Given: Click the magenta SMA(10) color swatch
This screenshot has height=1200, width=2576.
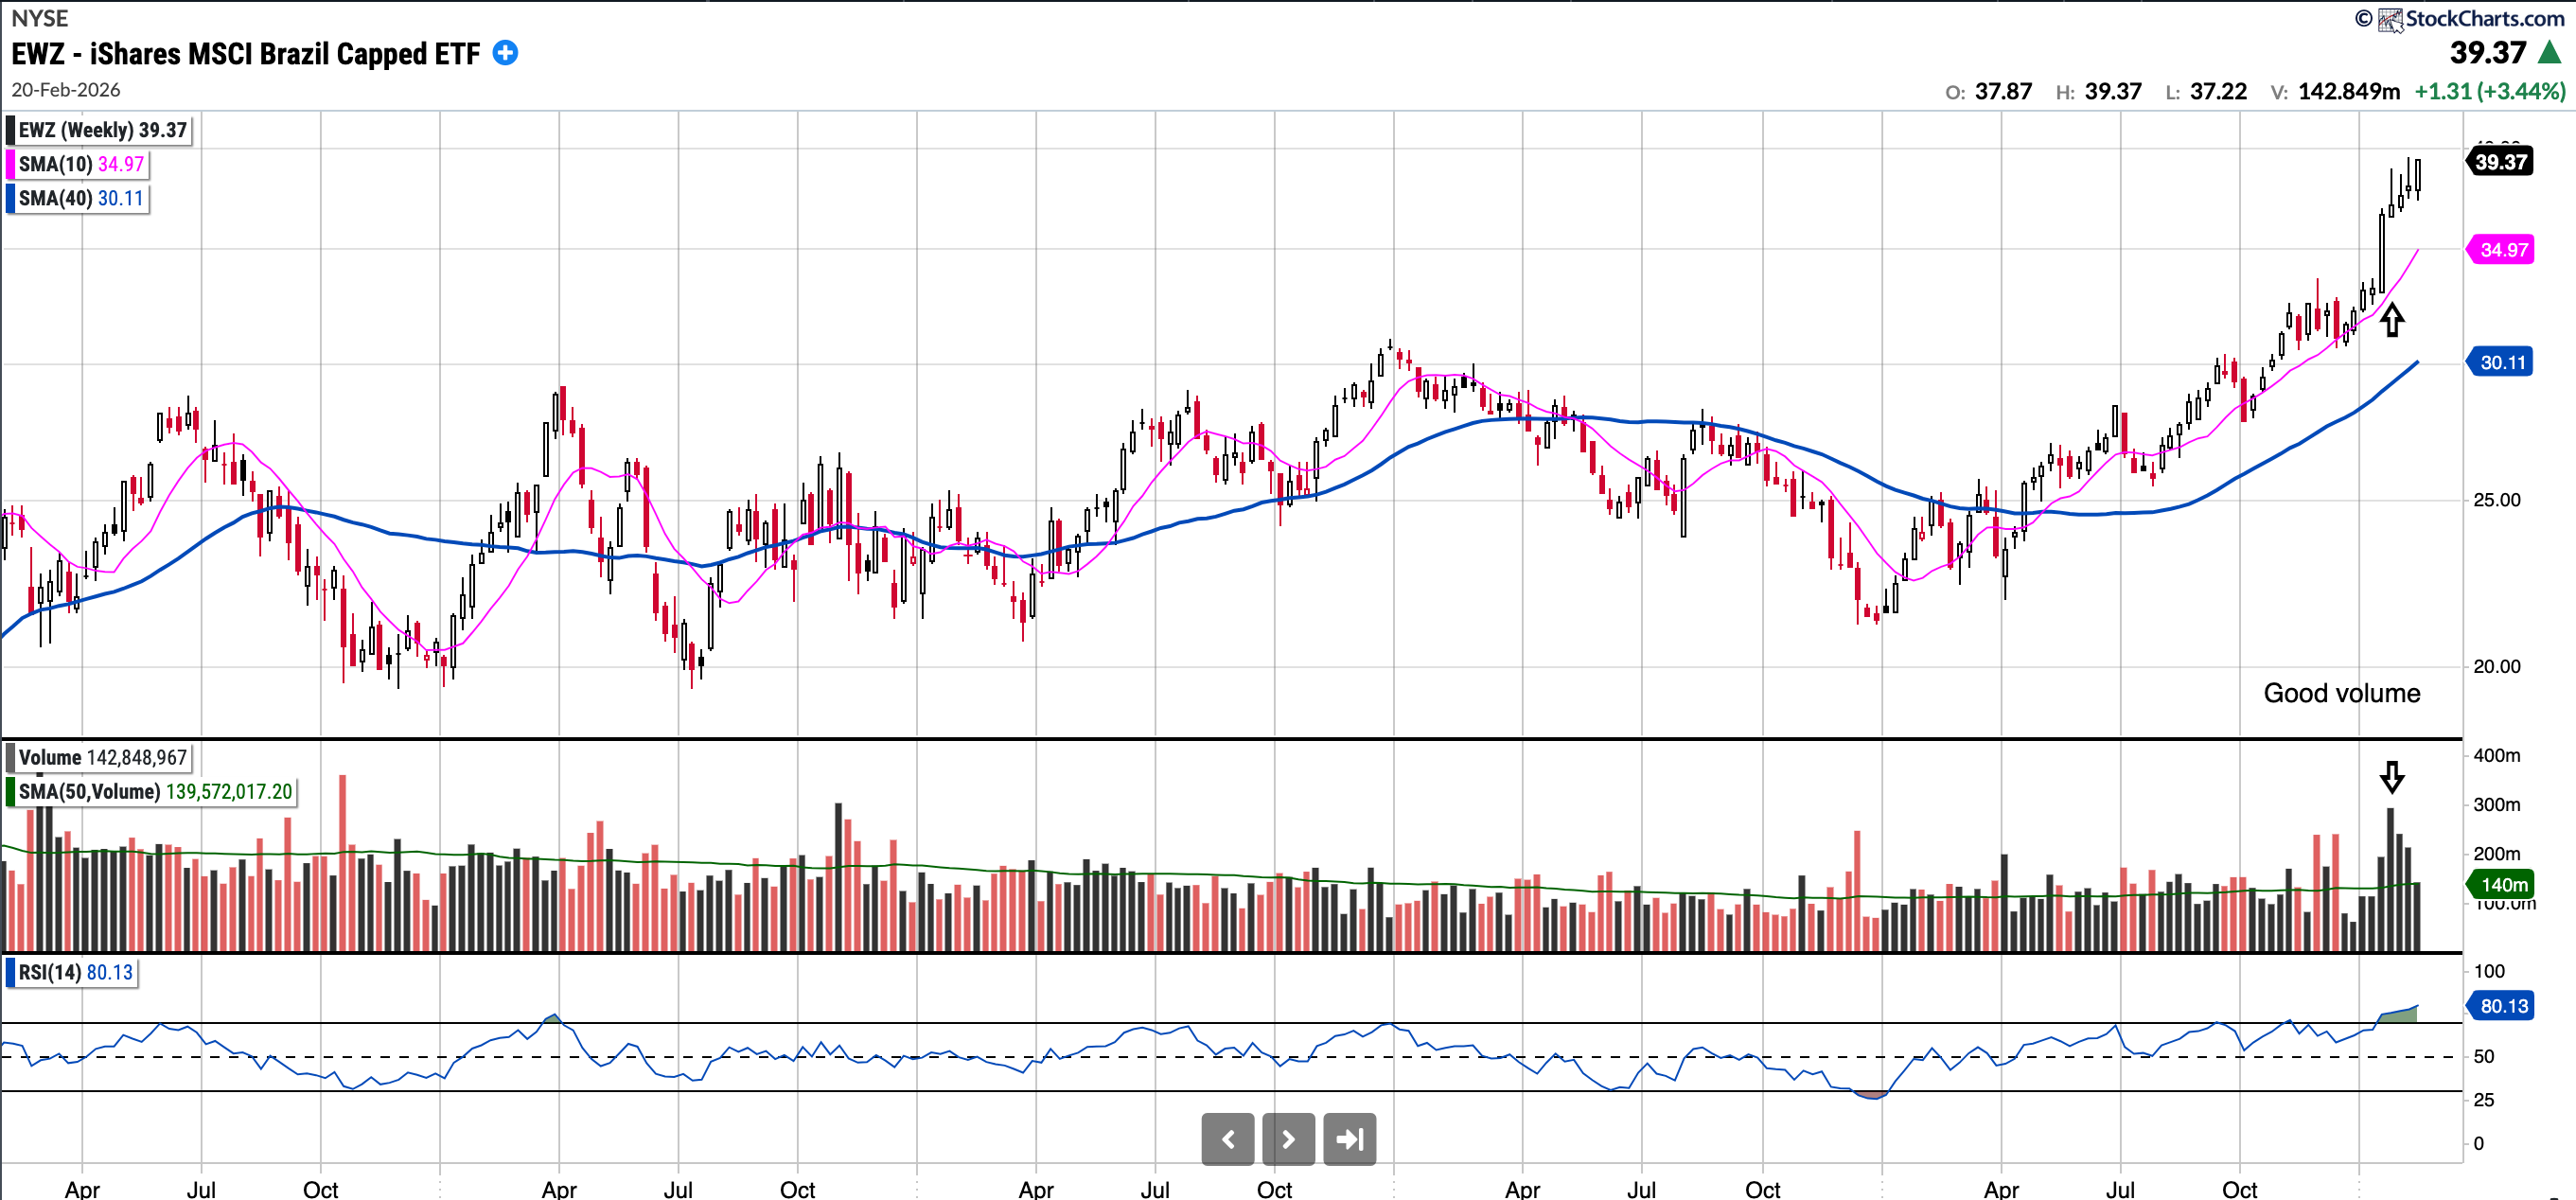Looking at the screenshot, I should (11, 164).
